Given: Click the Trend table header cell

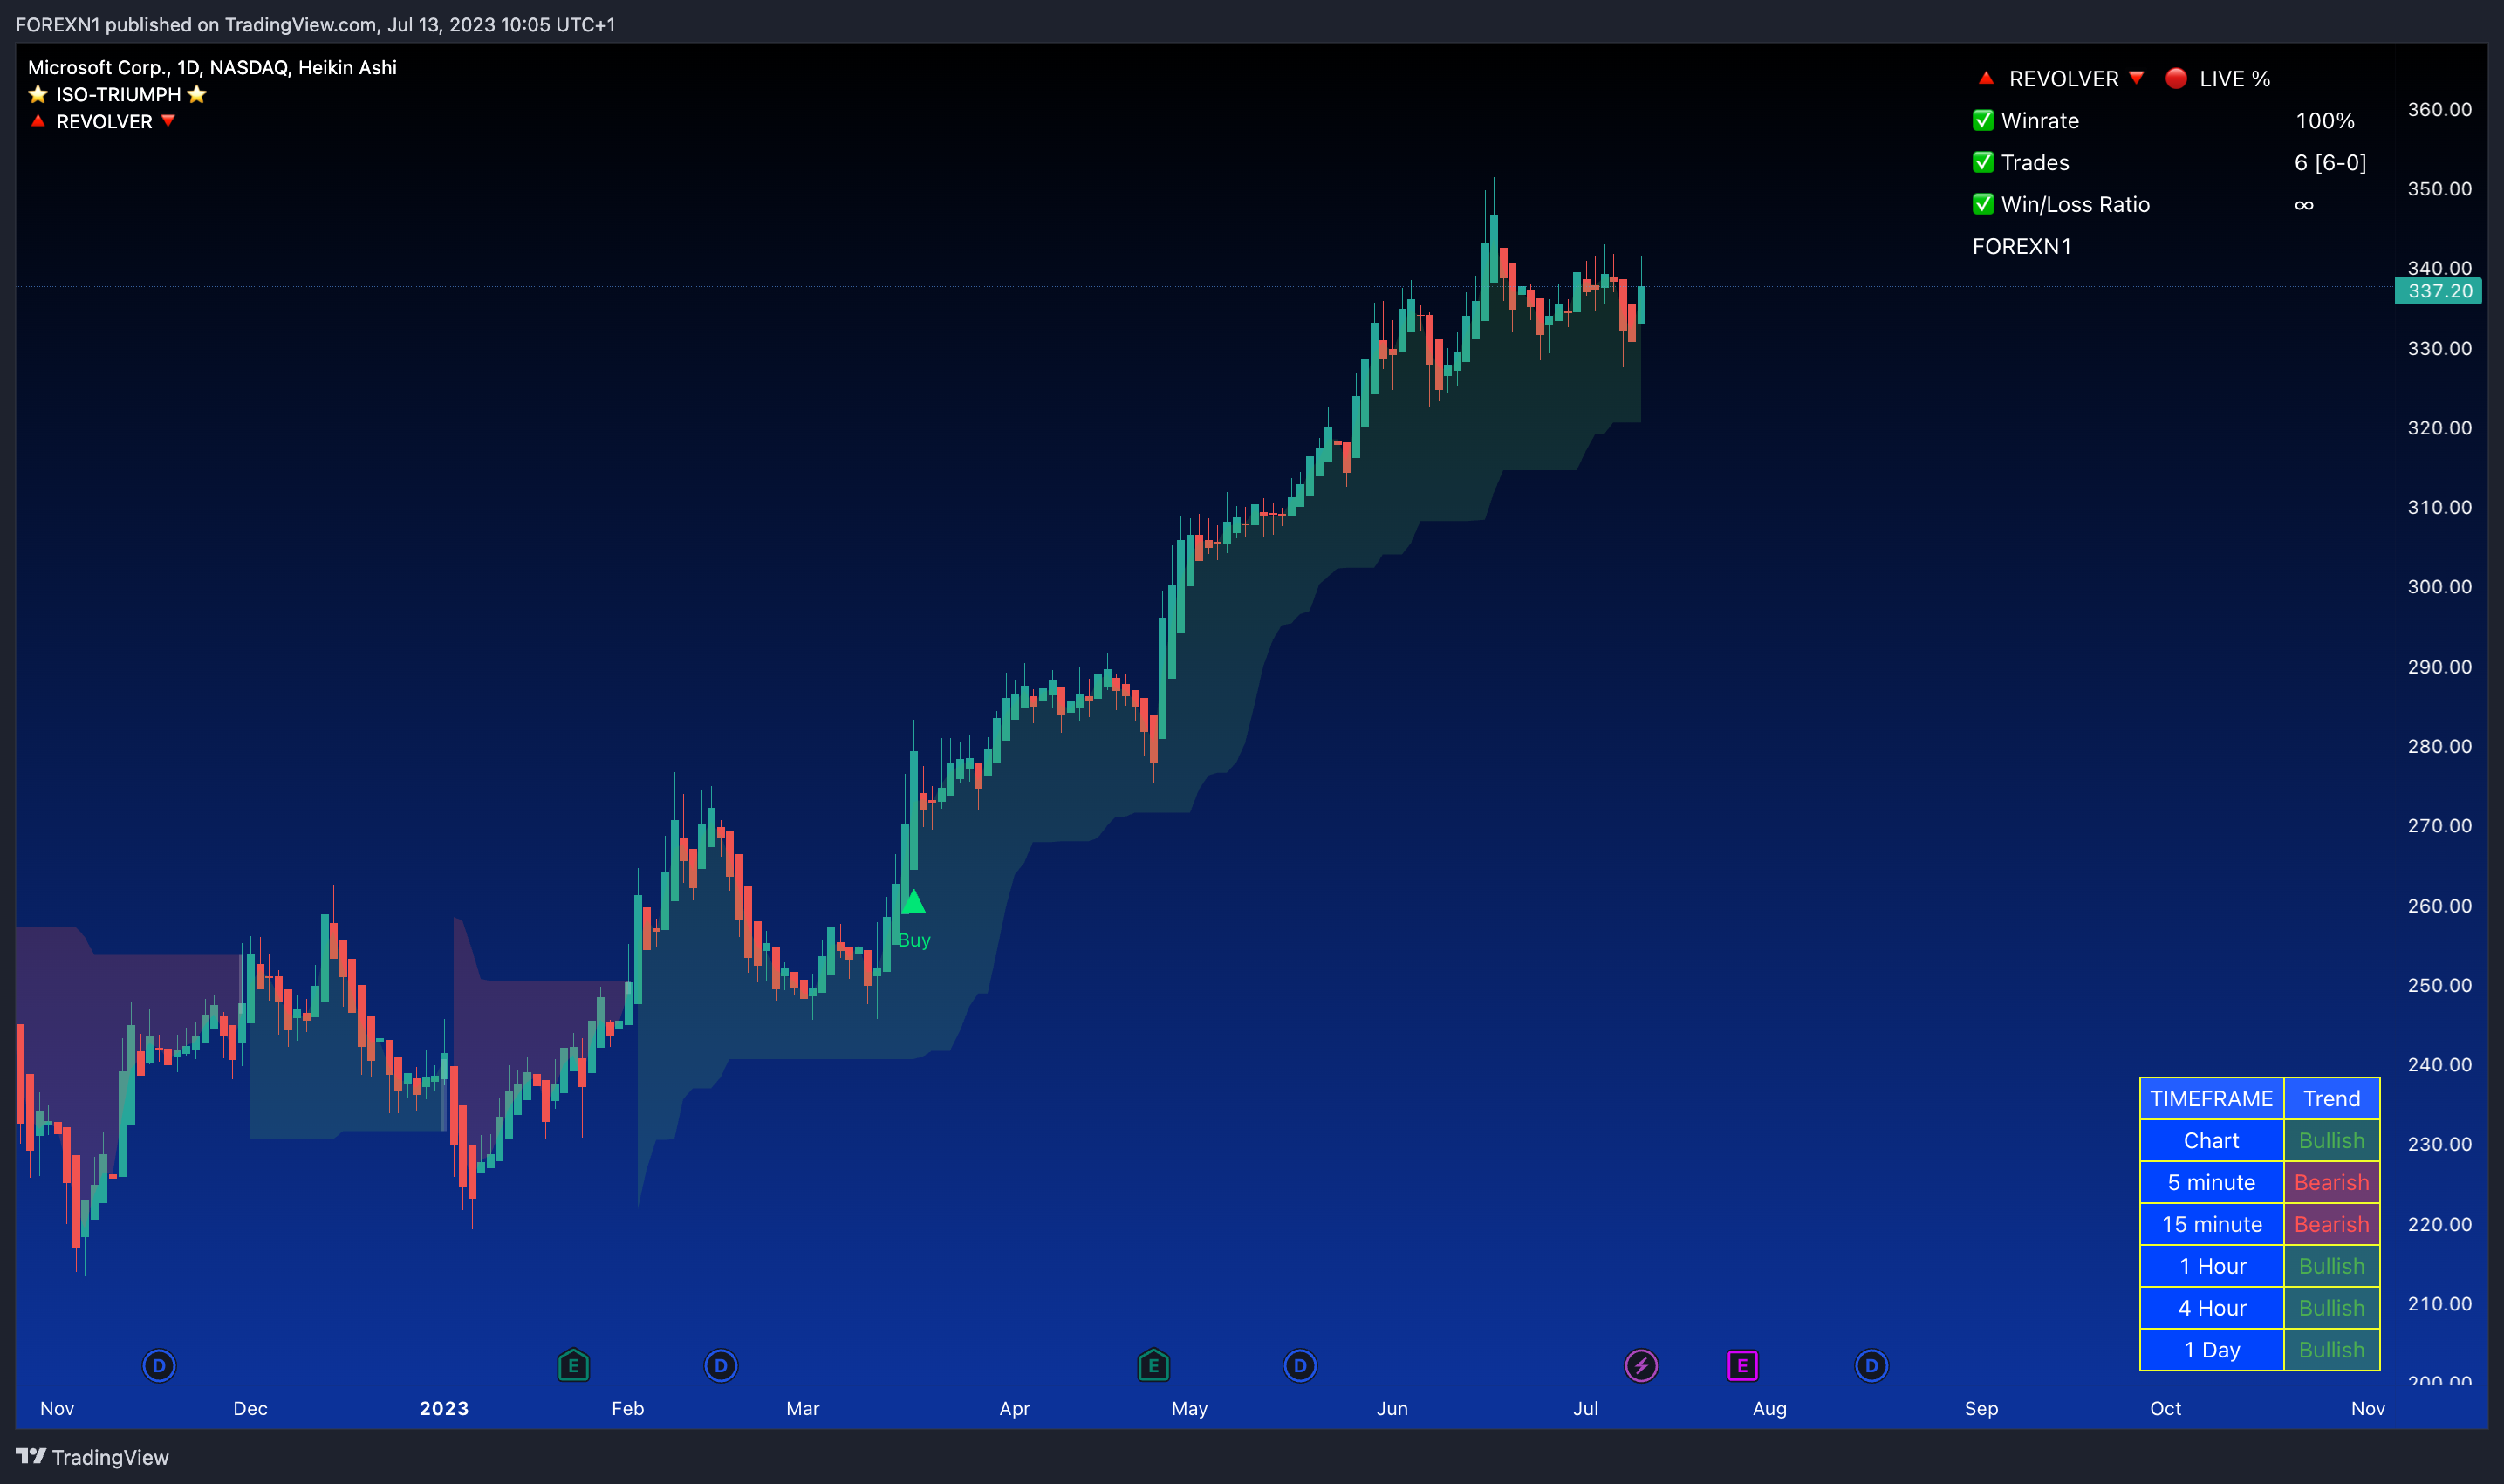Looking at the screenshot, I should point(2331,1098).
